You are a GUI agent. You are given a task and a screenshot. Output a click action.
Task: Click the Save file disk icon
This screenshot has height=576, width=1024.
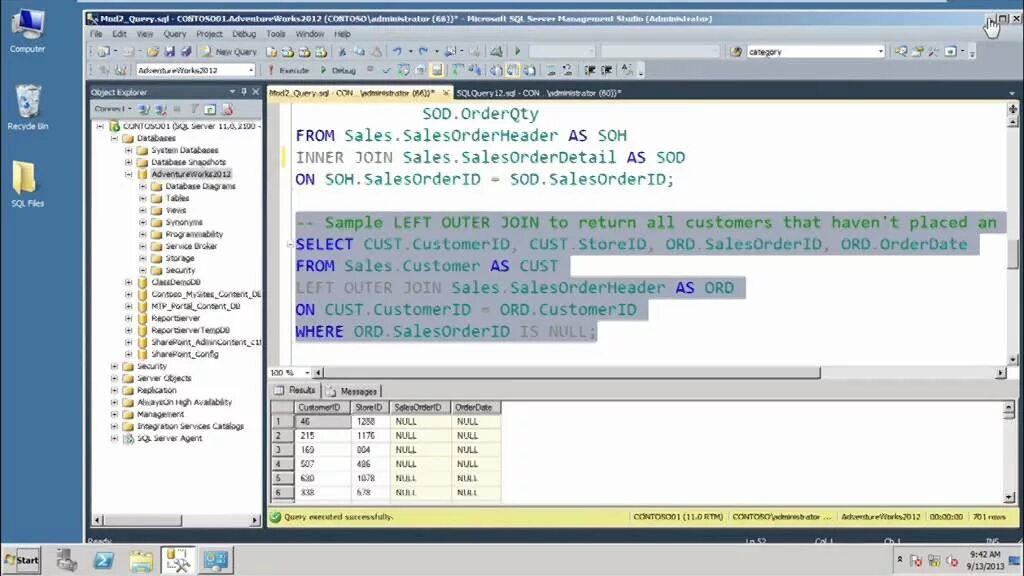(x=170, y=52)
